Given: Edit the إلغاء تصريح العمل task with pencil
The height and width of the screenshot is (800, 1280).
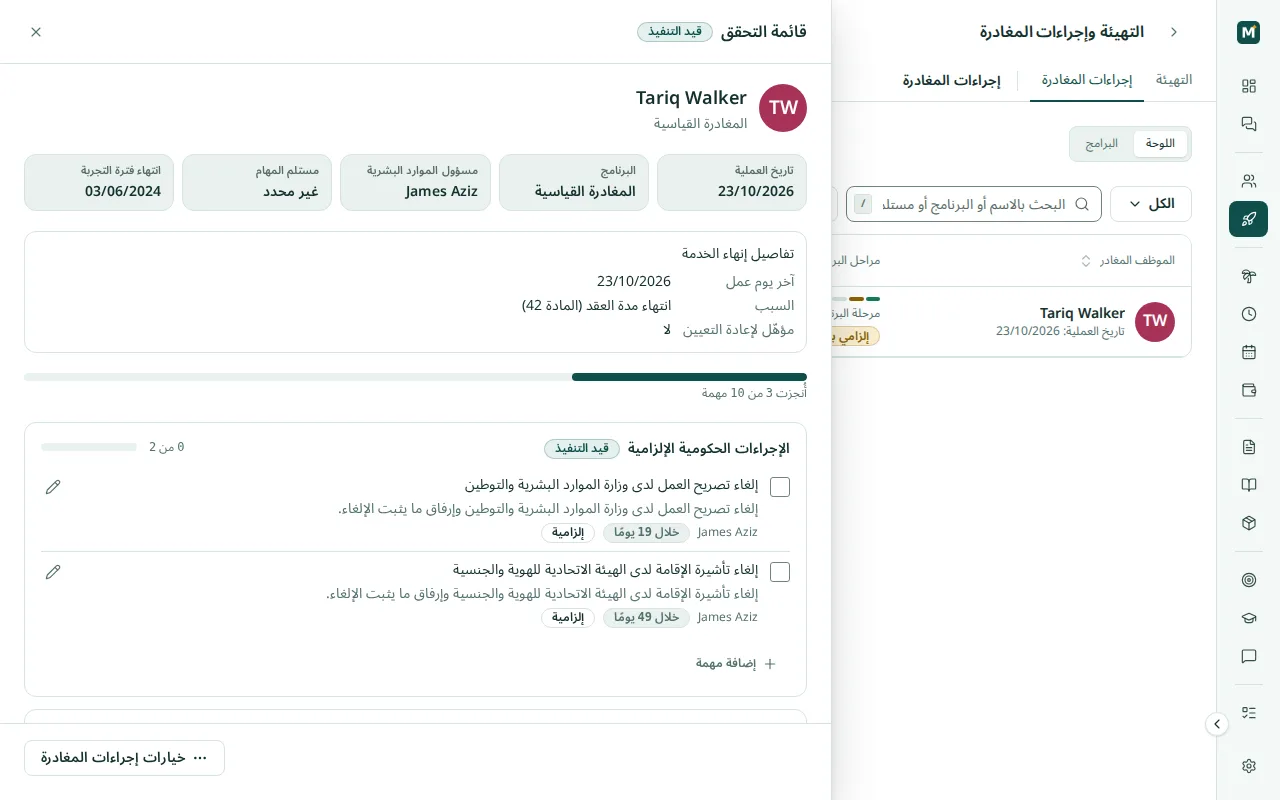Looking at the screenshot, I should (53, 487).
